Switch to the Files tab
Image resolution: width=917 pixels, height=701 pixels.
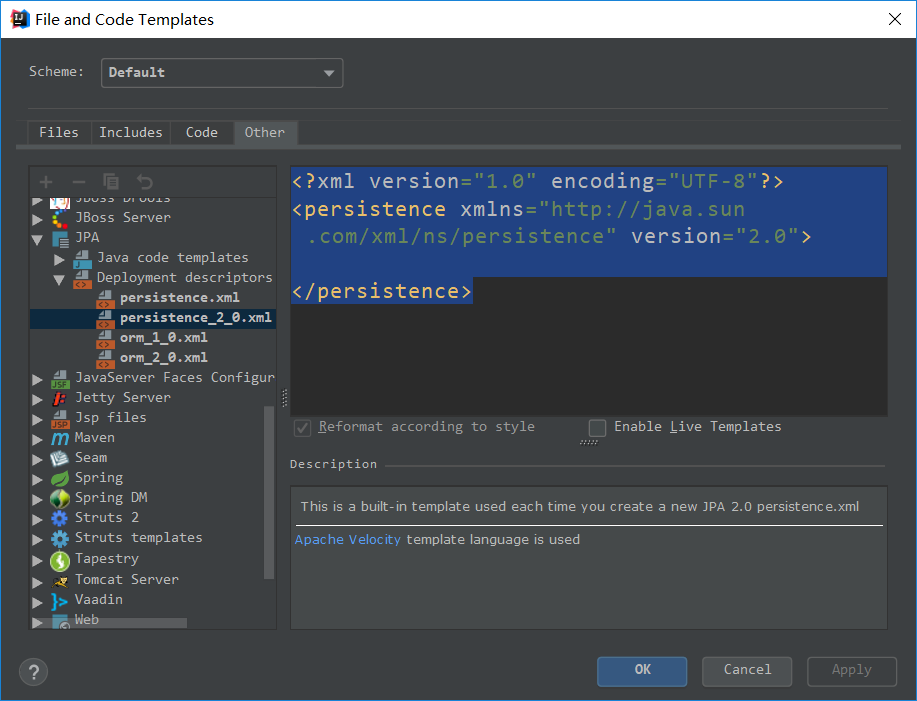[59, 132]
